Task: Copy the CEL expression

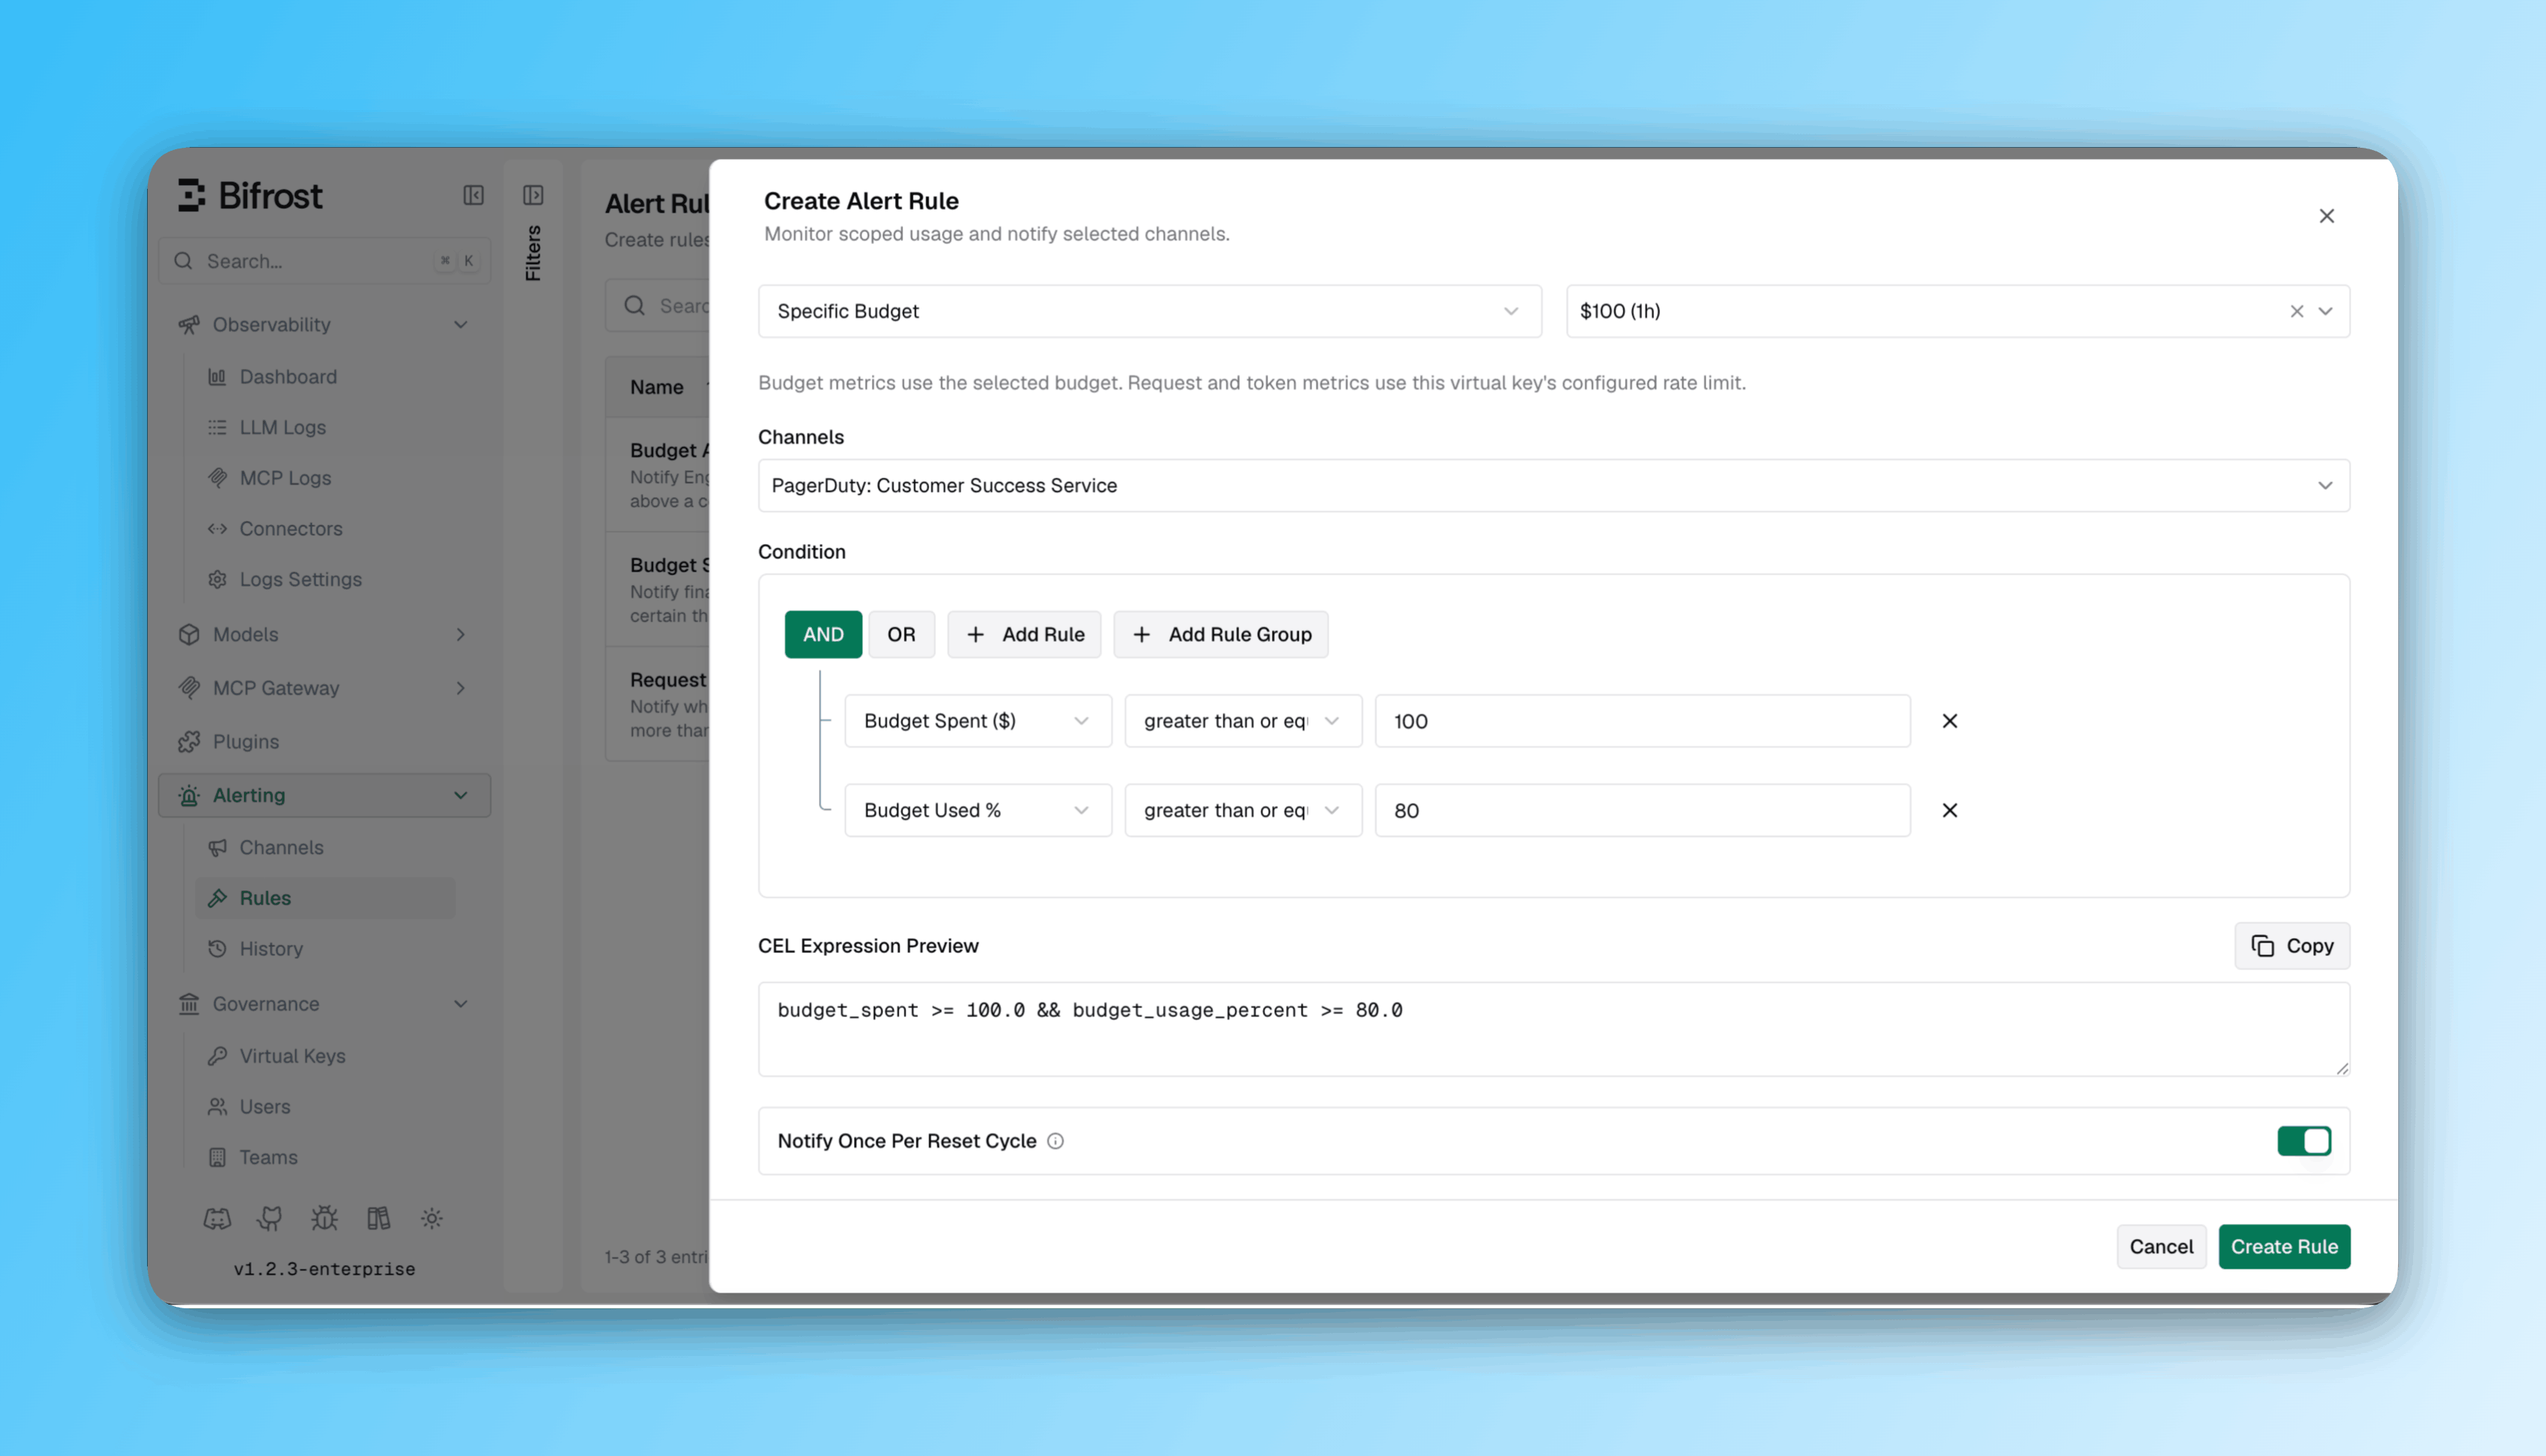Action: 2291,946
